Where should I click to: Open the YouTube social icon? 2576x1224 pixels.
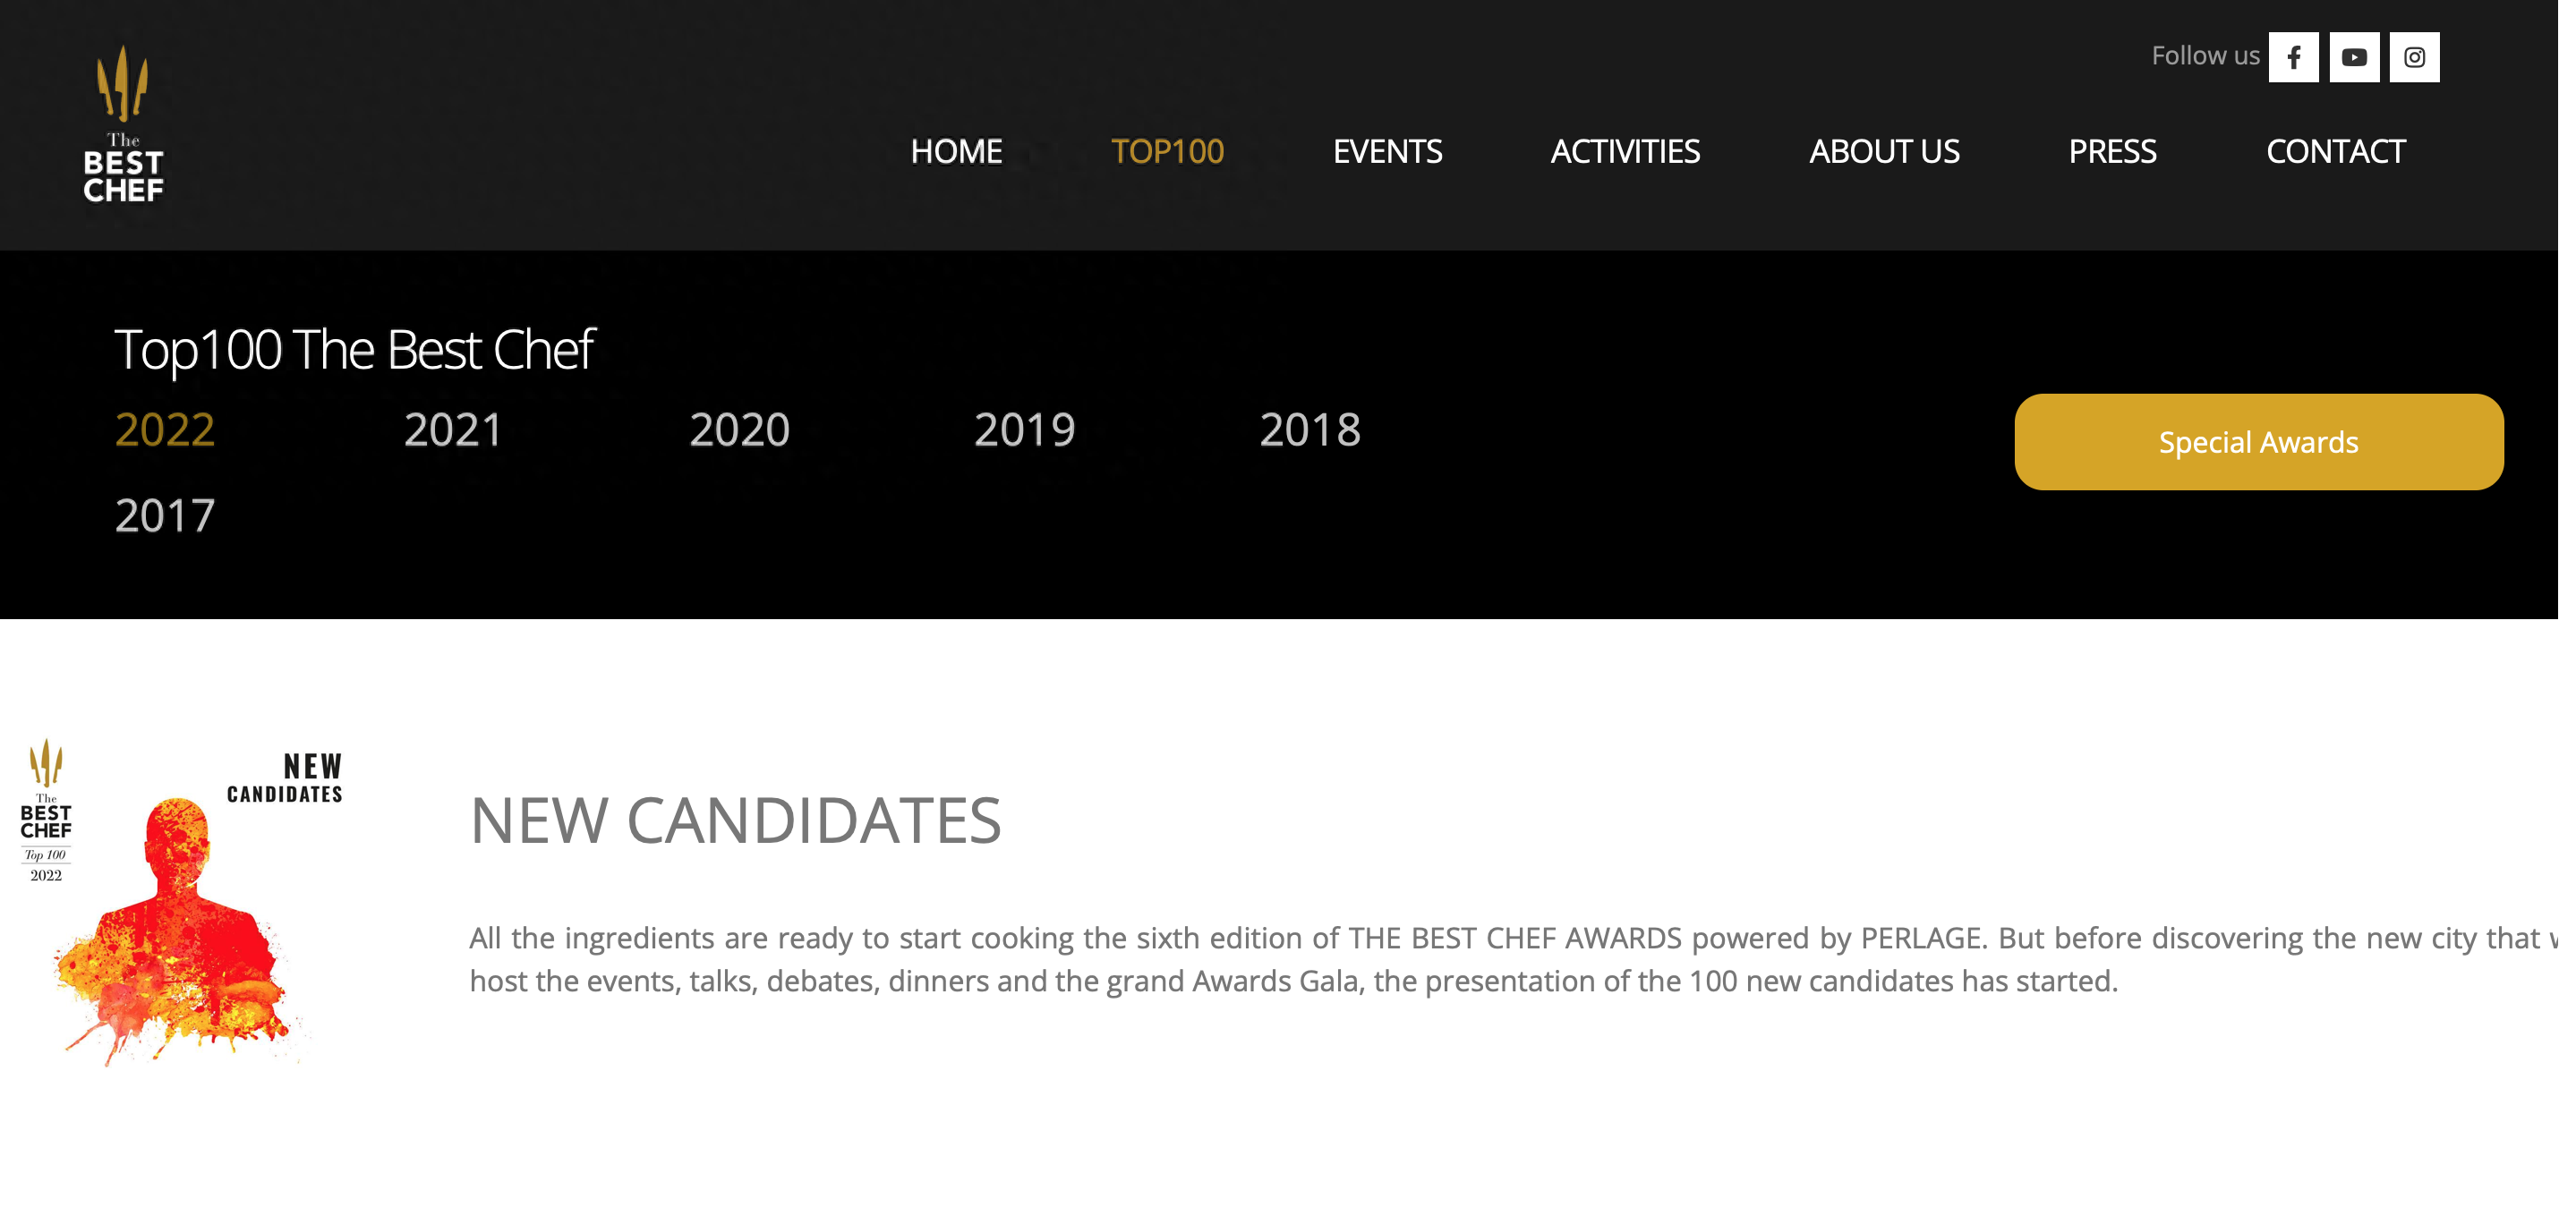2354,57
